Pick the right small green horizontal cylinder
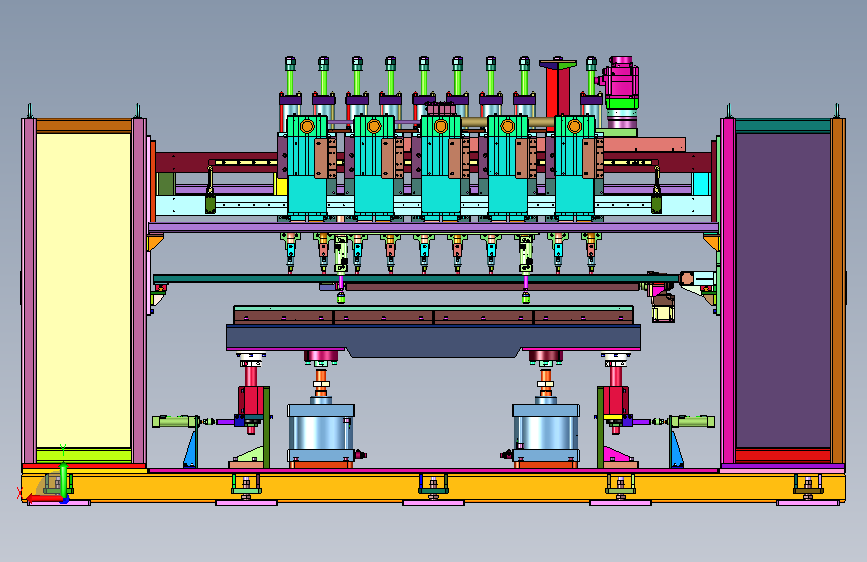867x562 pixels. [691, 422]
